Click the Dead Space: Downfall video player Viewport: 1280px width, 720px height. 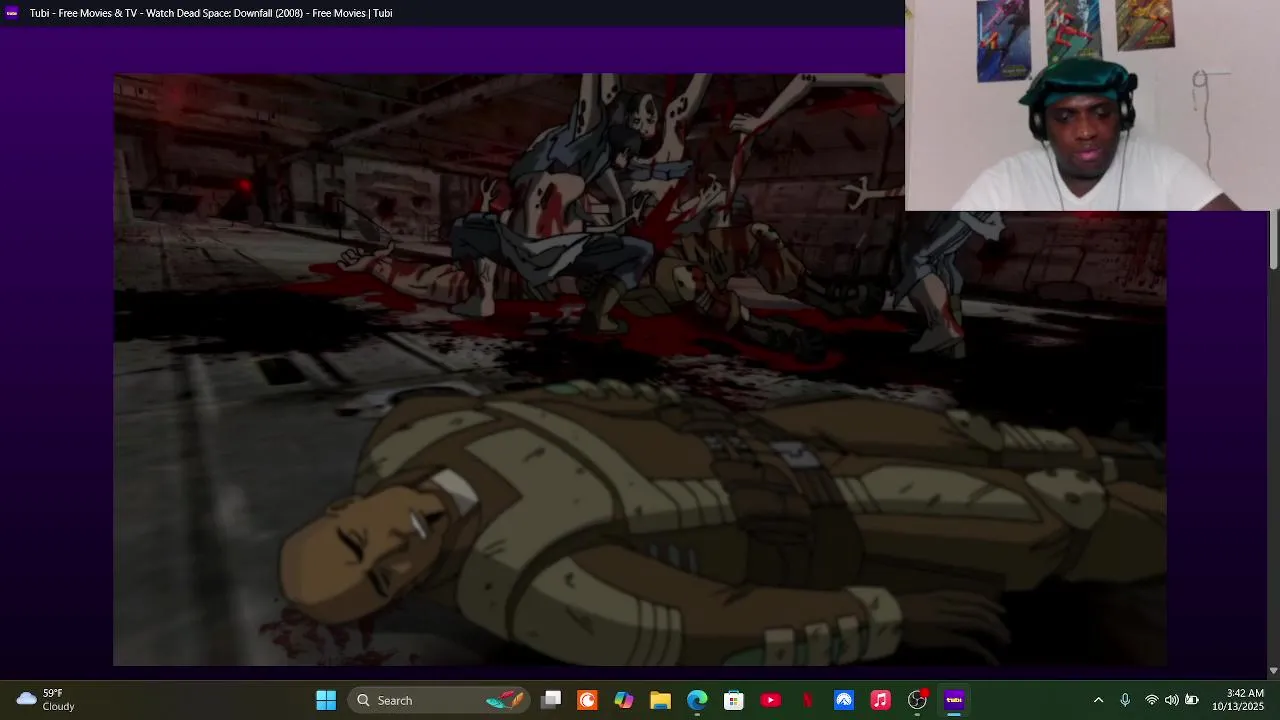(x=640, y=369)
